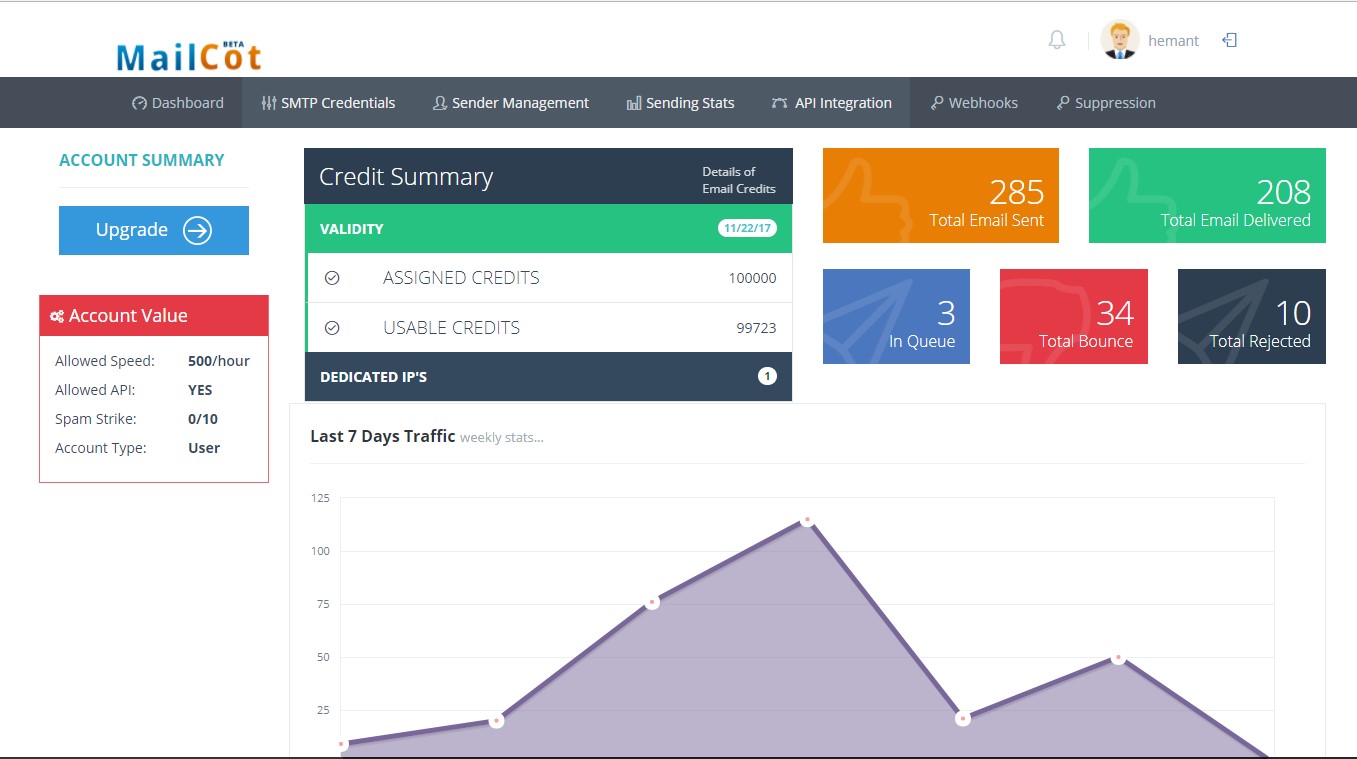Click the arrow circle on the Upgrade button
This screenshot has width=1357, height=759.
tap(197, 230)
